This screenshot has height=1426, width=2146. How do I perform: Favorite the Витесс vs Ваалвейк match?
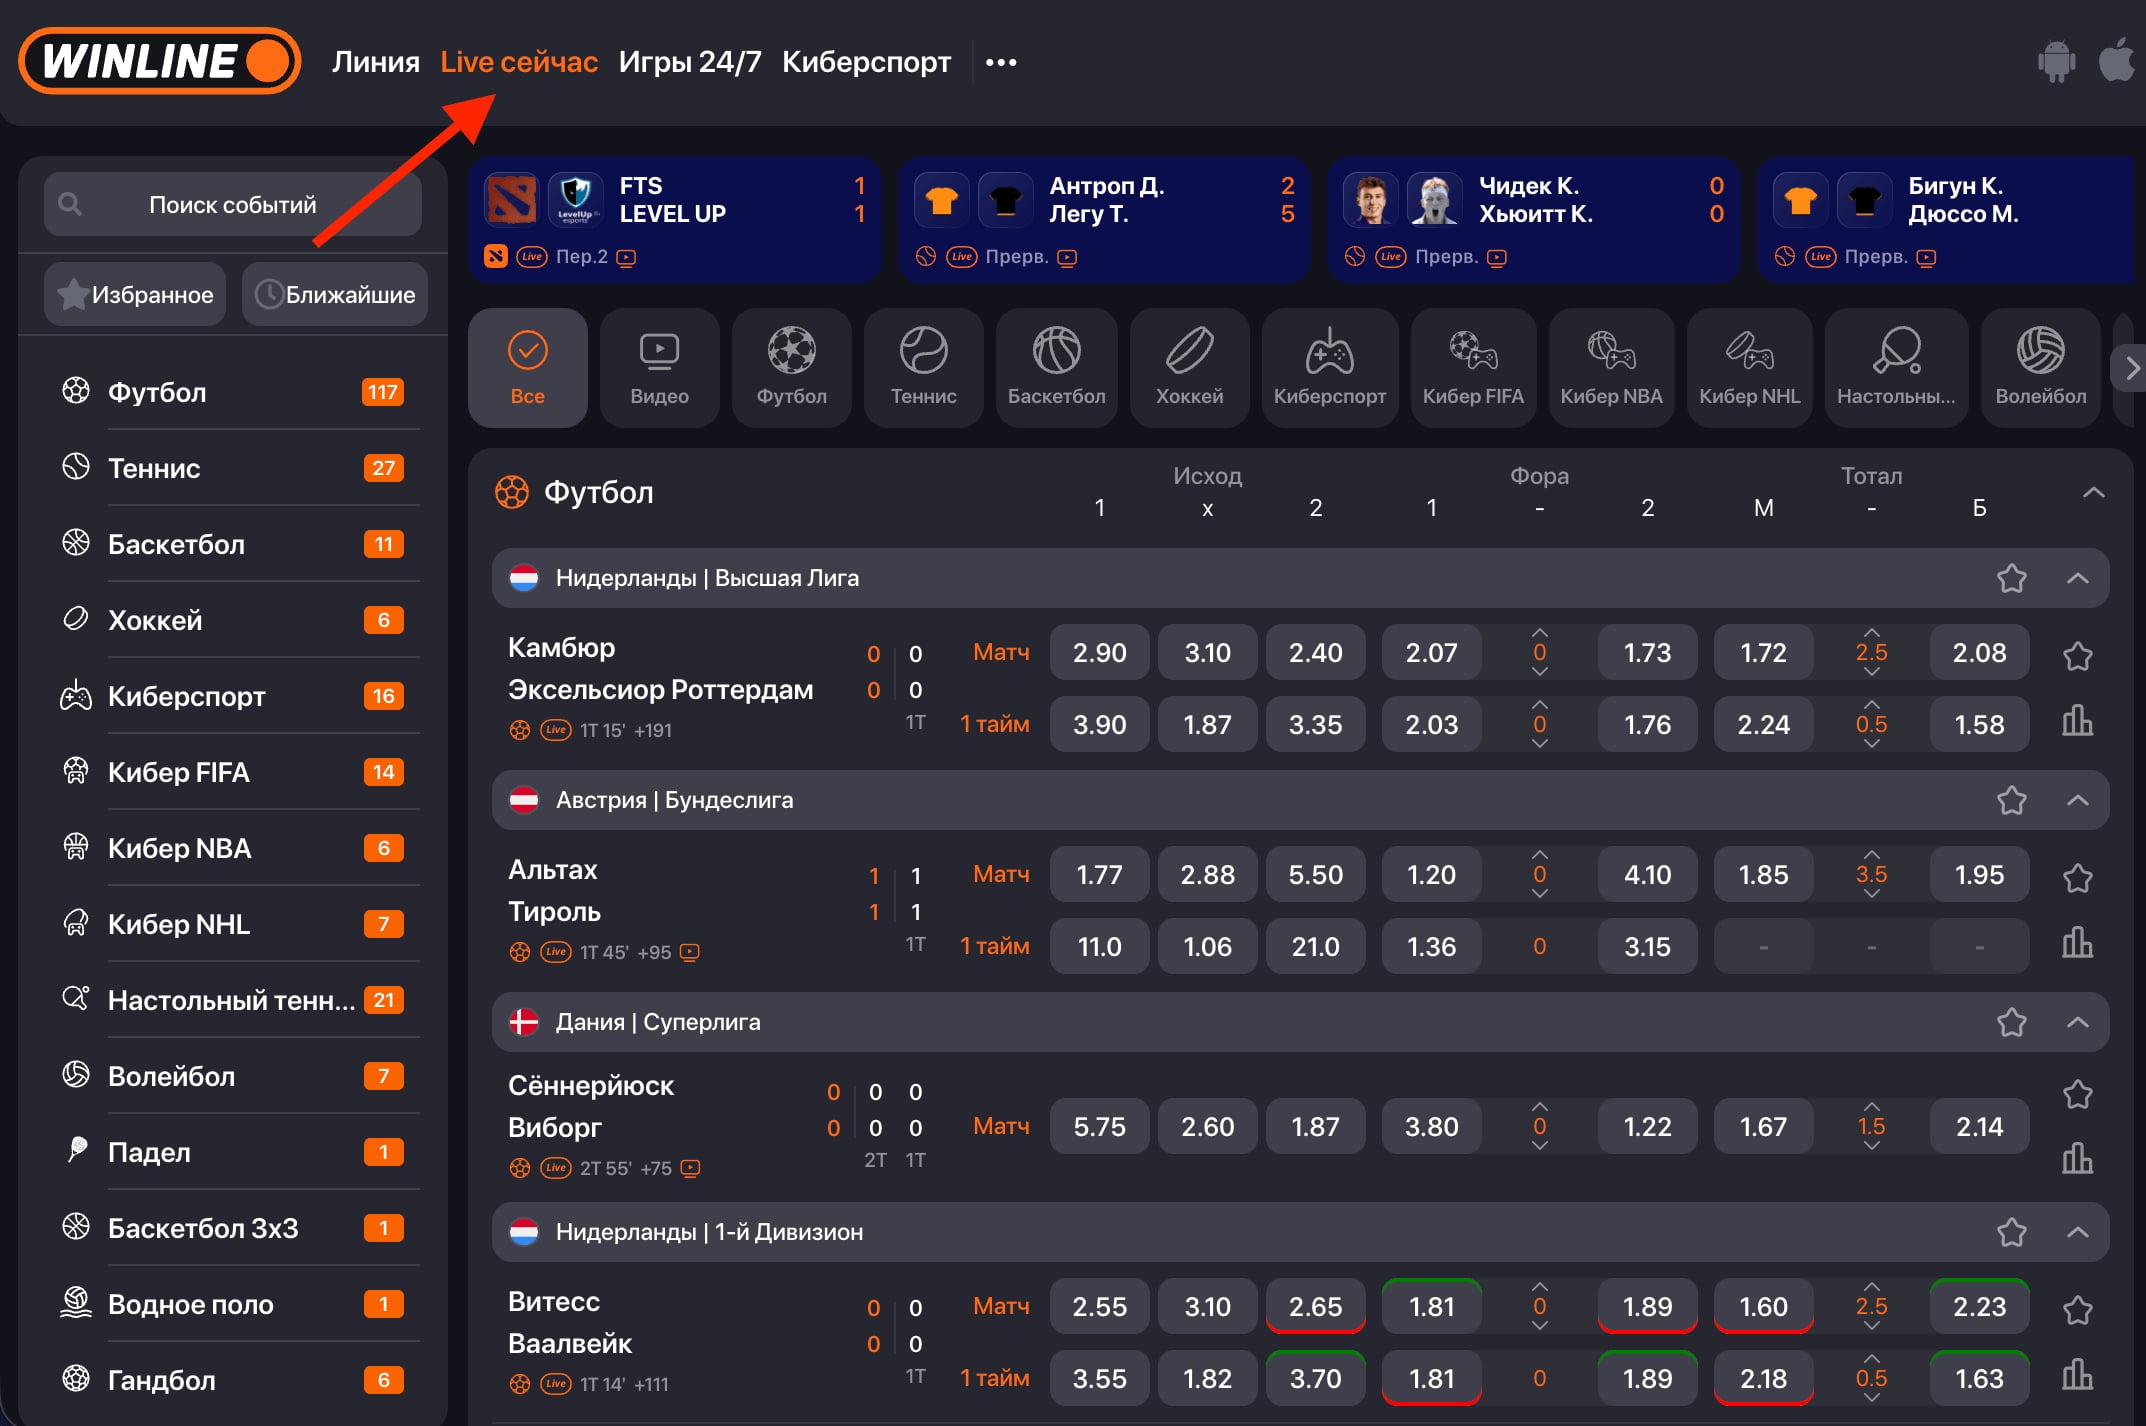pyautogui.click(x=2078, y=1310)
